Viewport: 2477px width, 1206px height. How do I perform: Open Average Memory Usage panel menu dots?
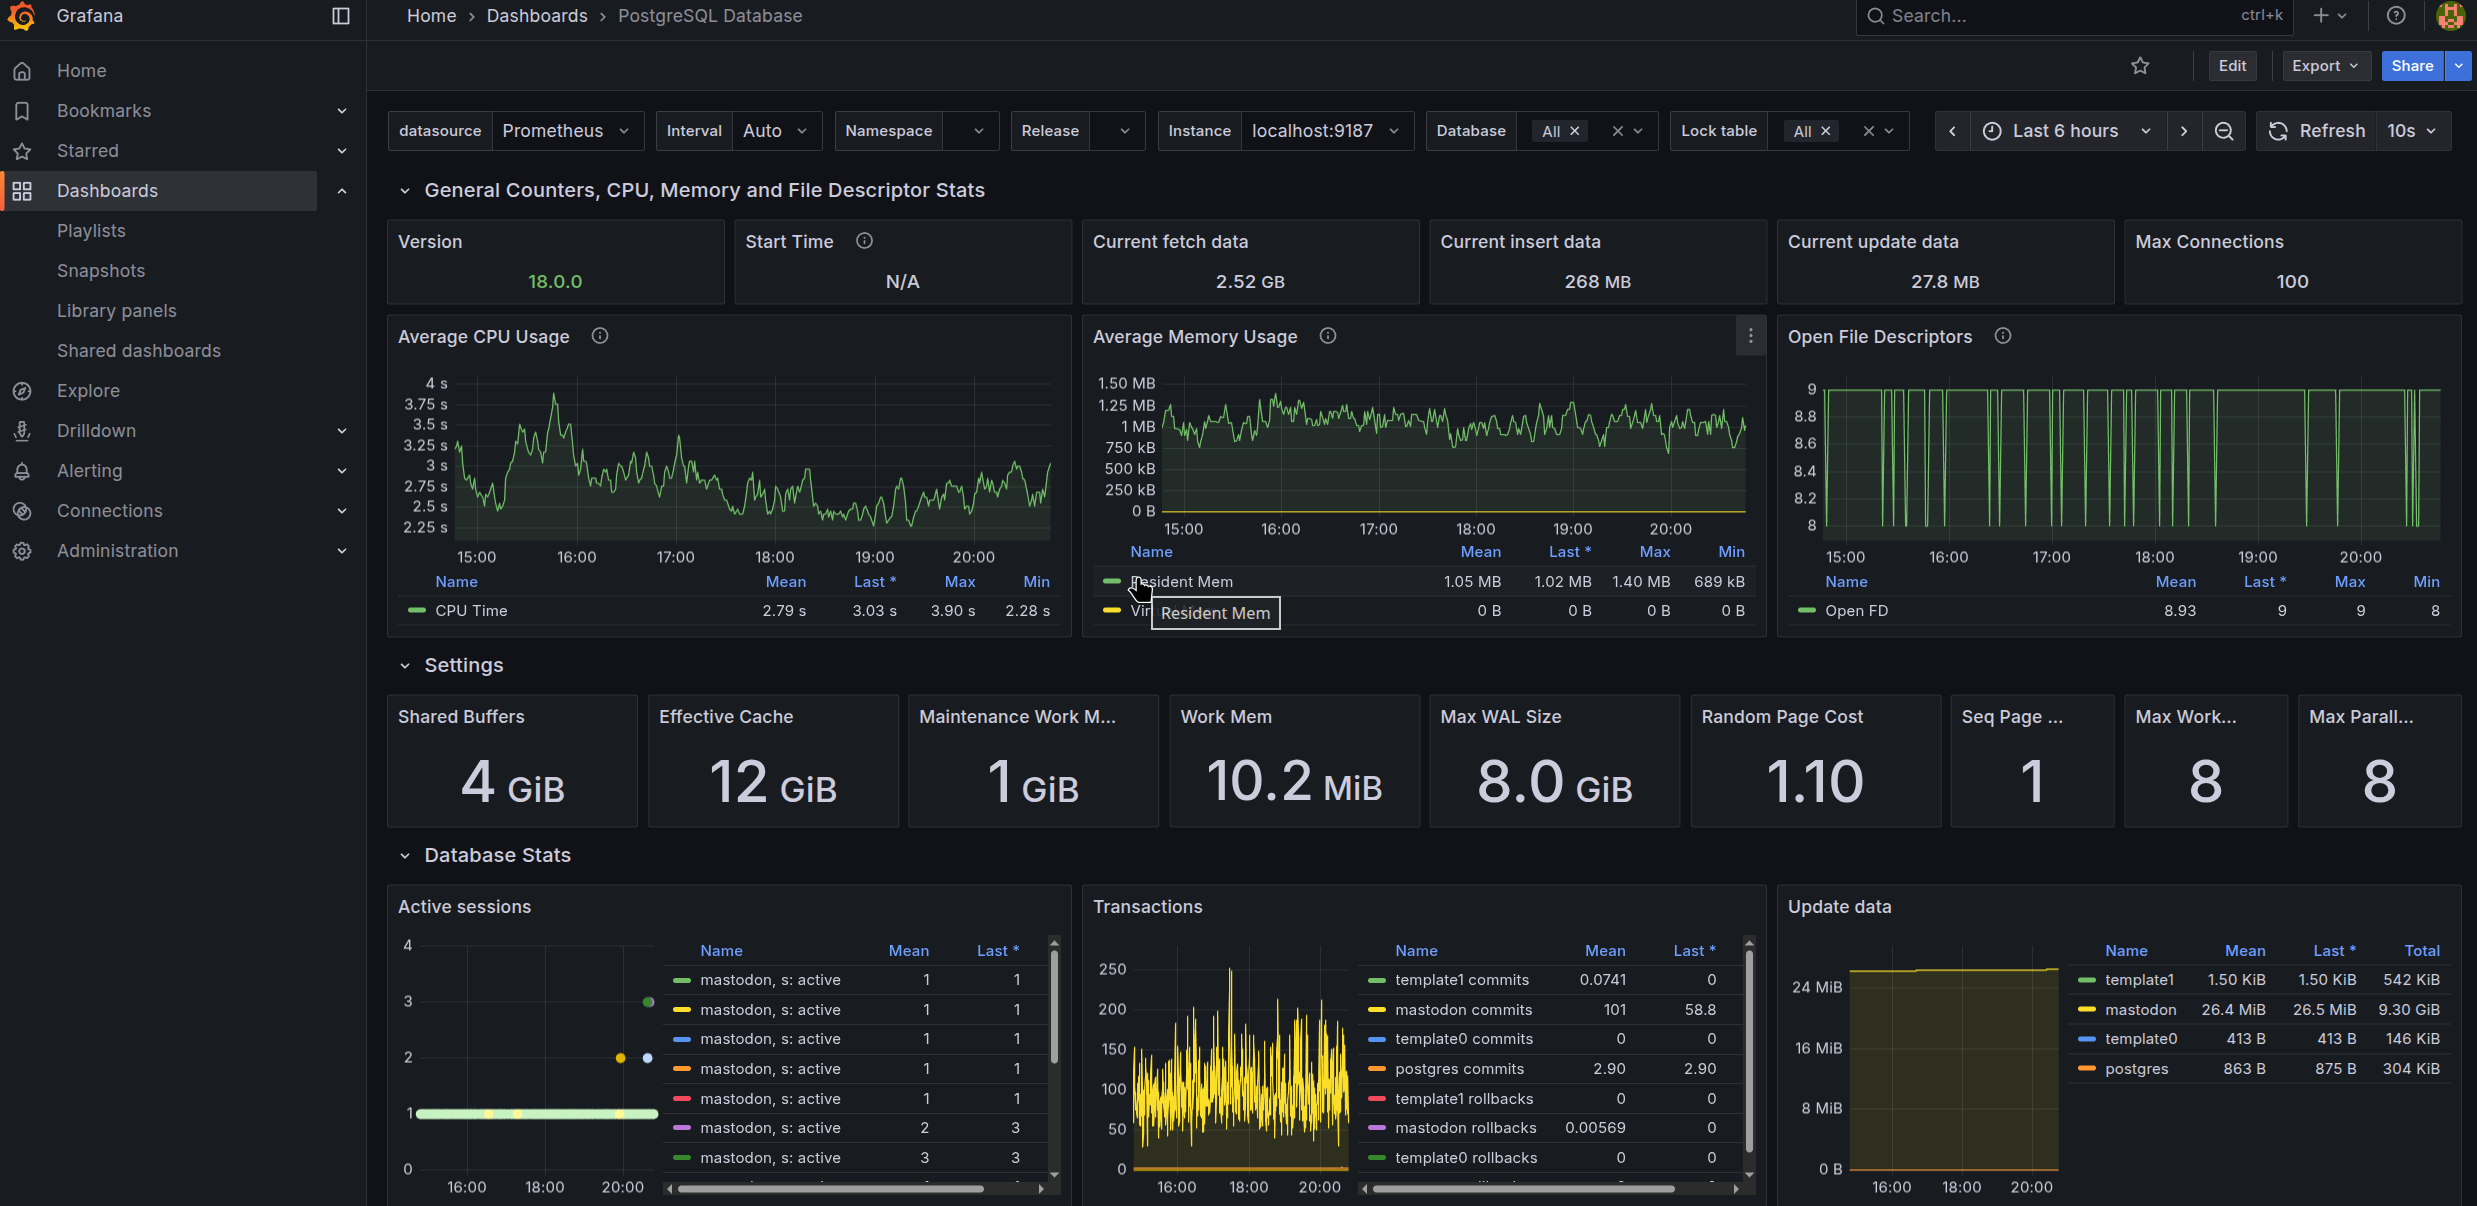tap(1750, 336)
